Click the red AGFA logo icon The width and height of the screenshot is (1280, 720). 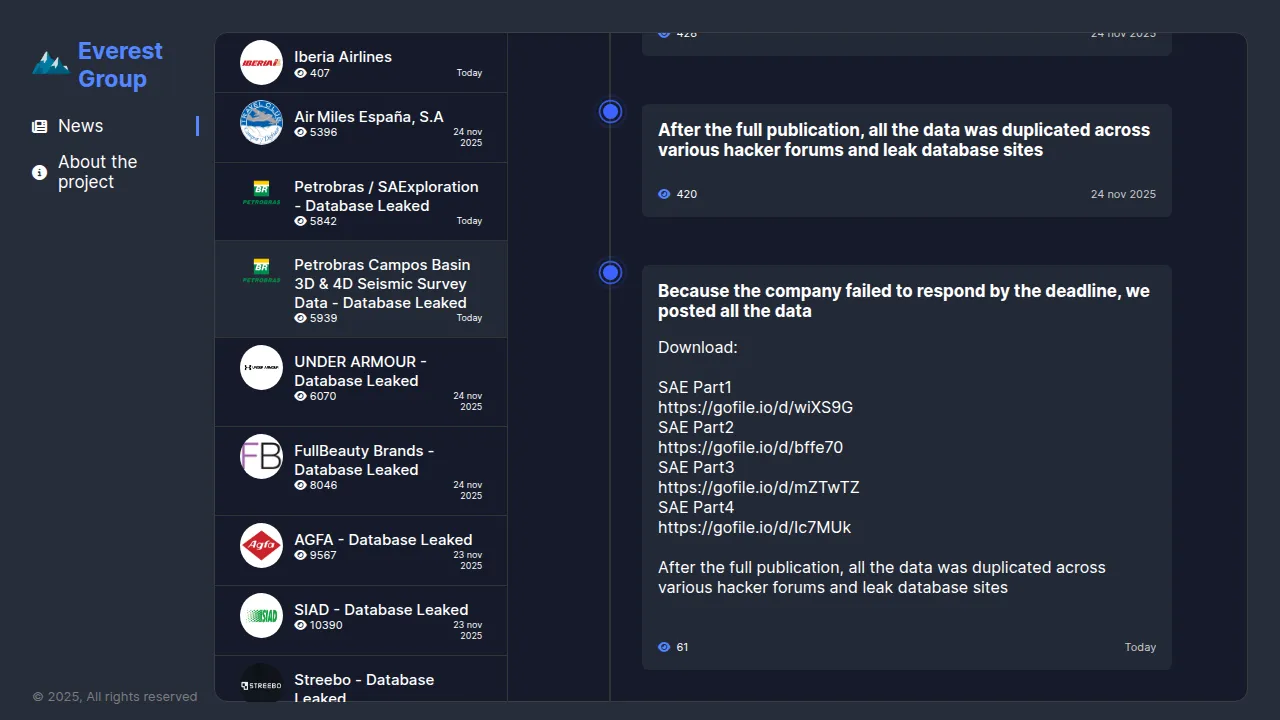coord(261,545)
